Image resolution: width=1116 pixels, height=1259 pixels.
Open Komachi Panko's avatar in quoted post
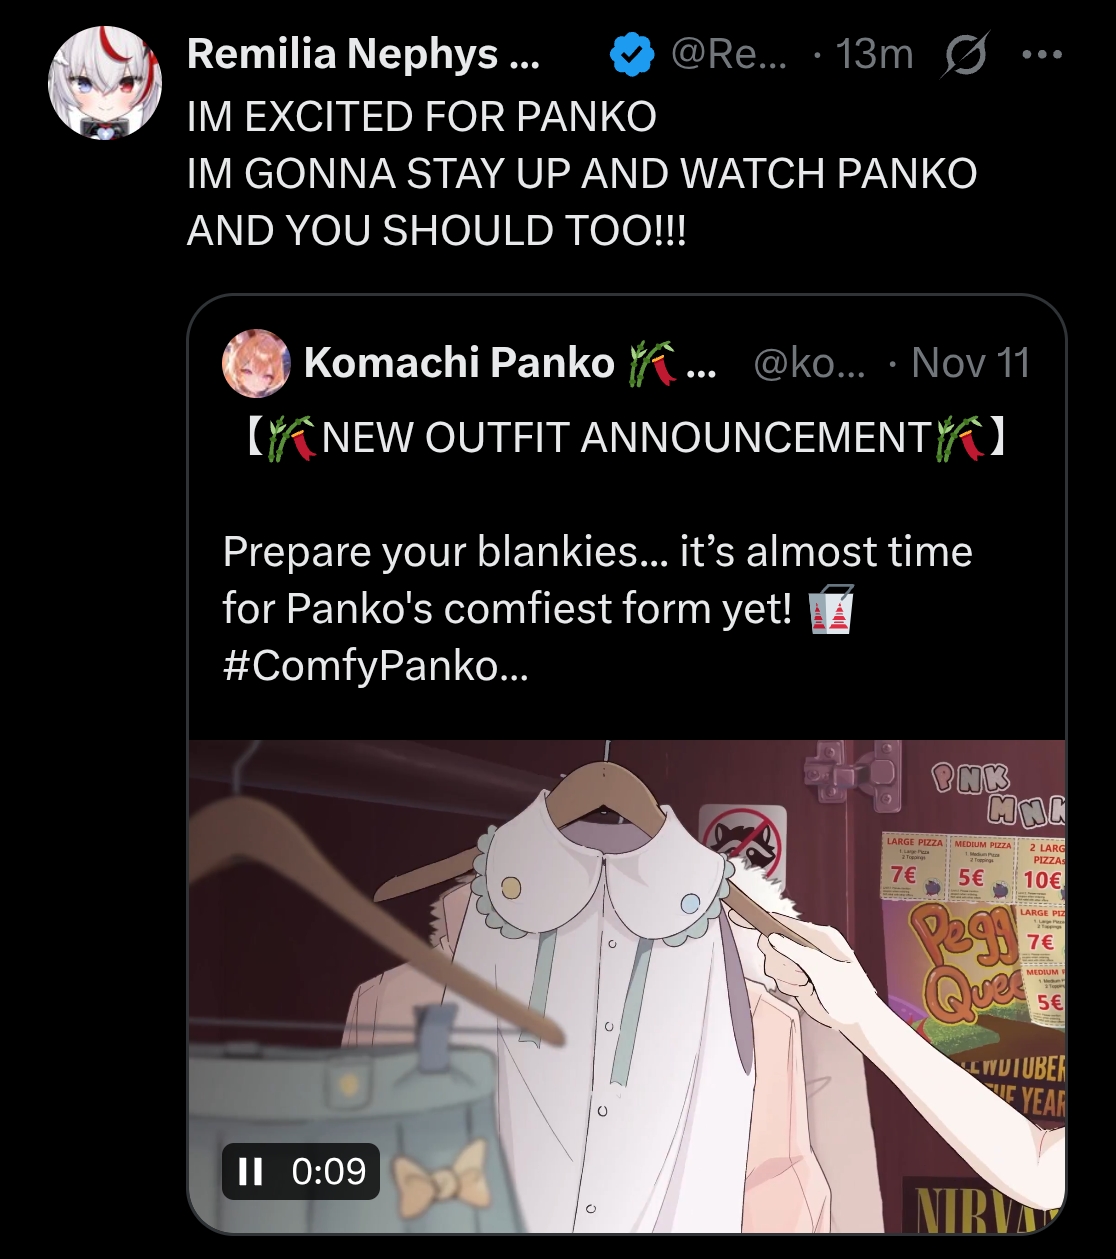point(256,363)
